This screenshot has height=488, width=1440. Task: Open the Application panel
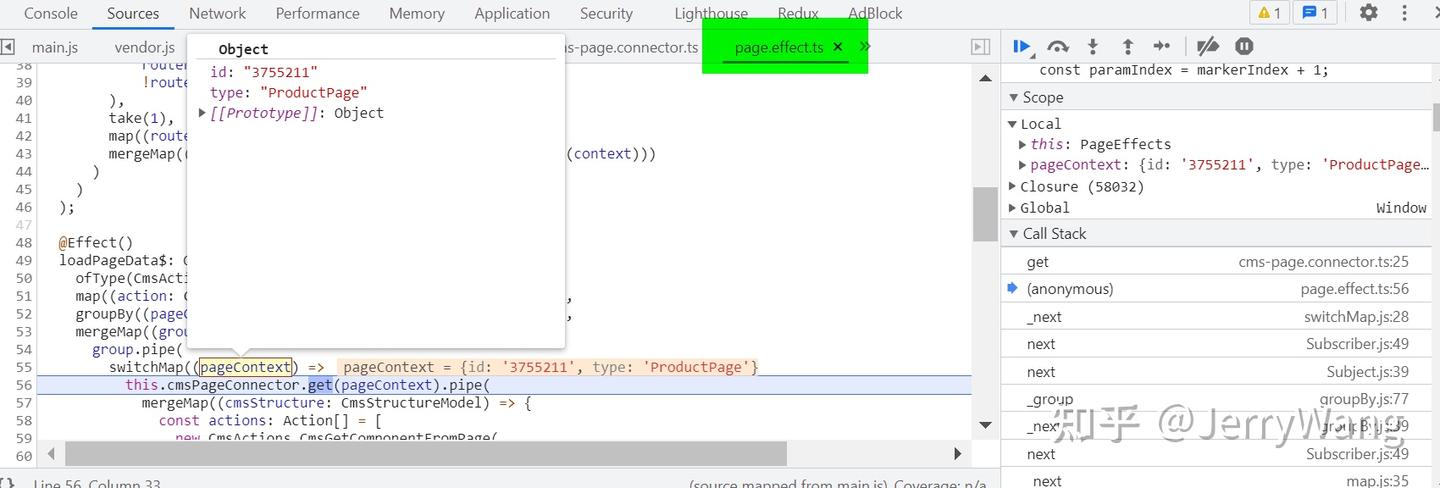pos(512,13)
